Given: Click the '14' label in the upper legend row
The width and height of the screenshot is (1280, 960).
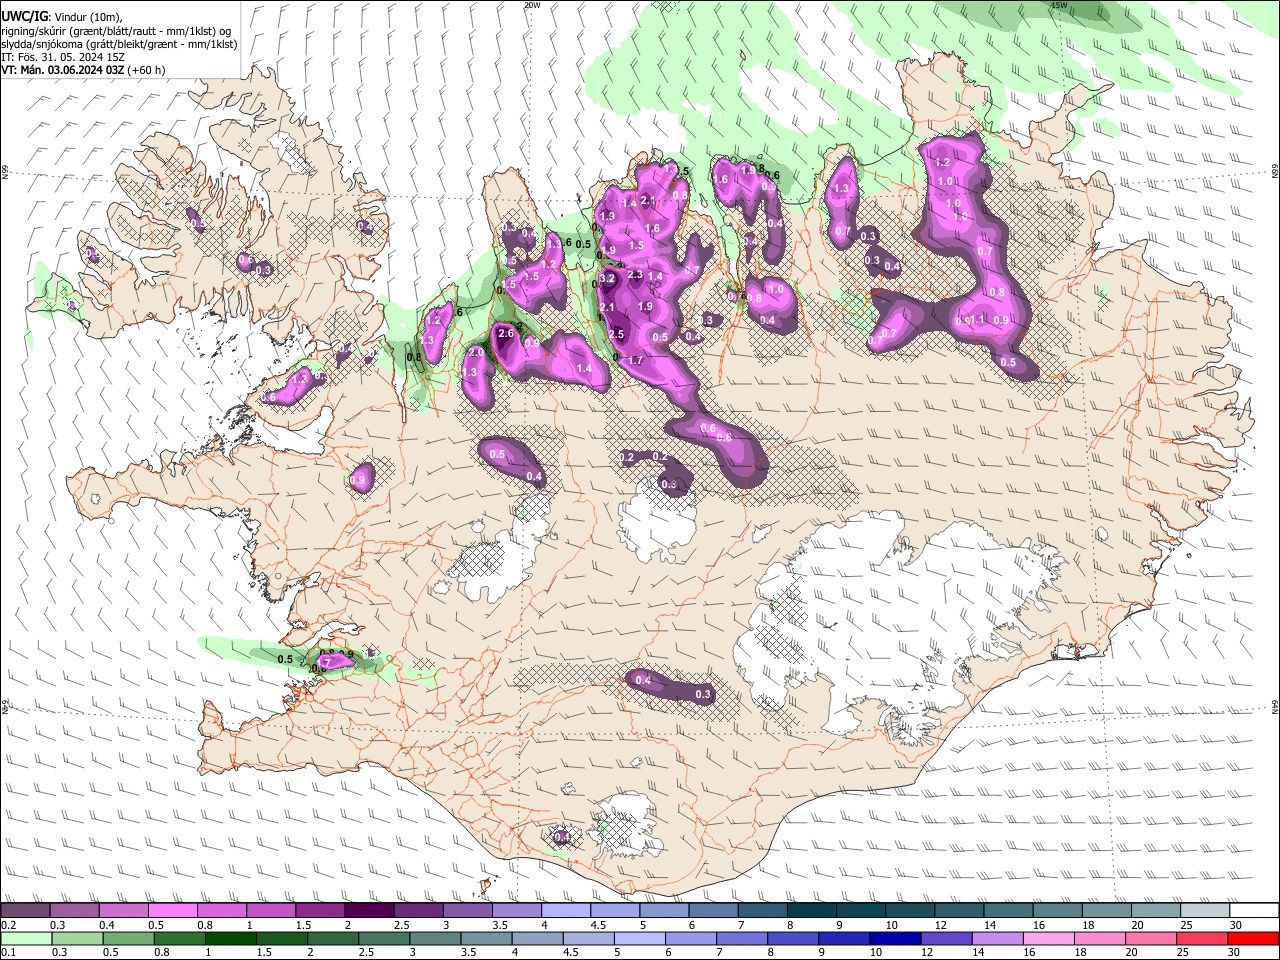Looking at the screenshot, I should point(990,925).
